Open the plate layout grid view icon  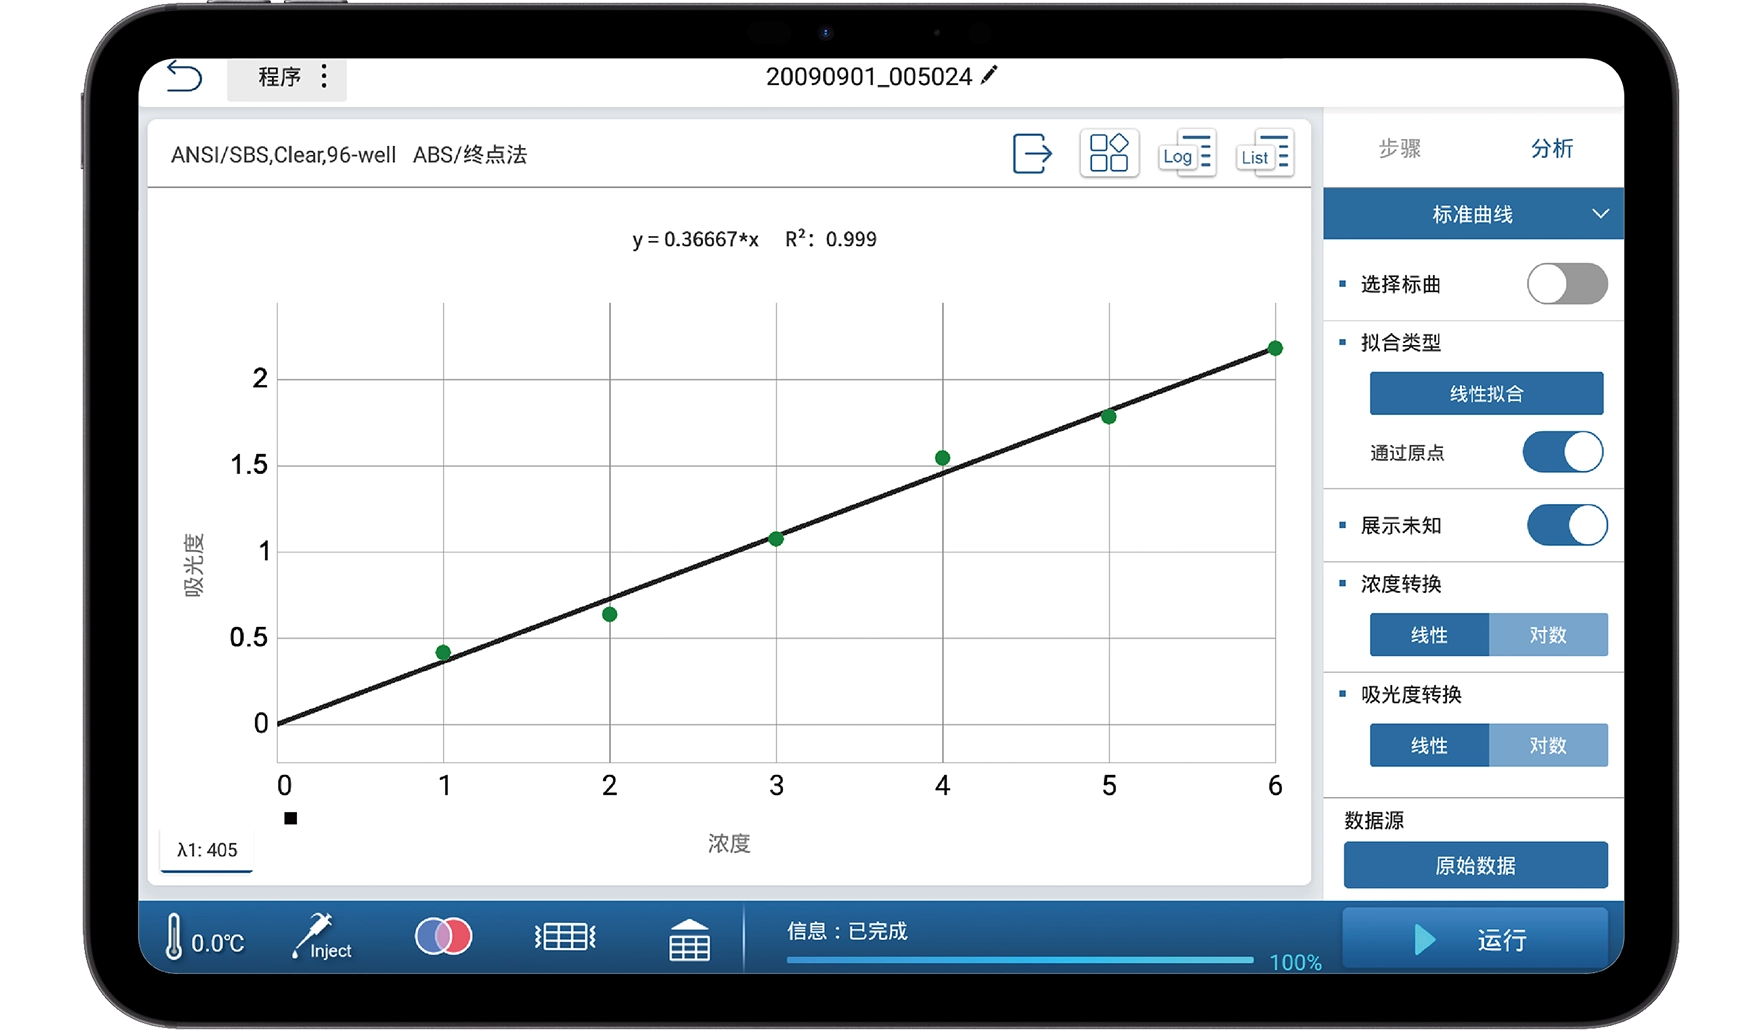coord(1109,154)
